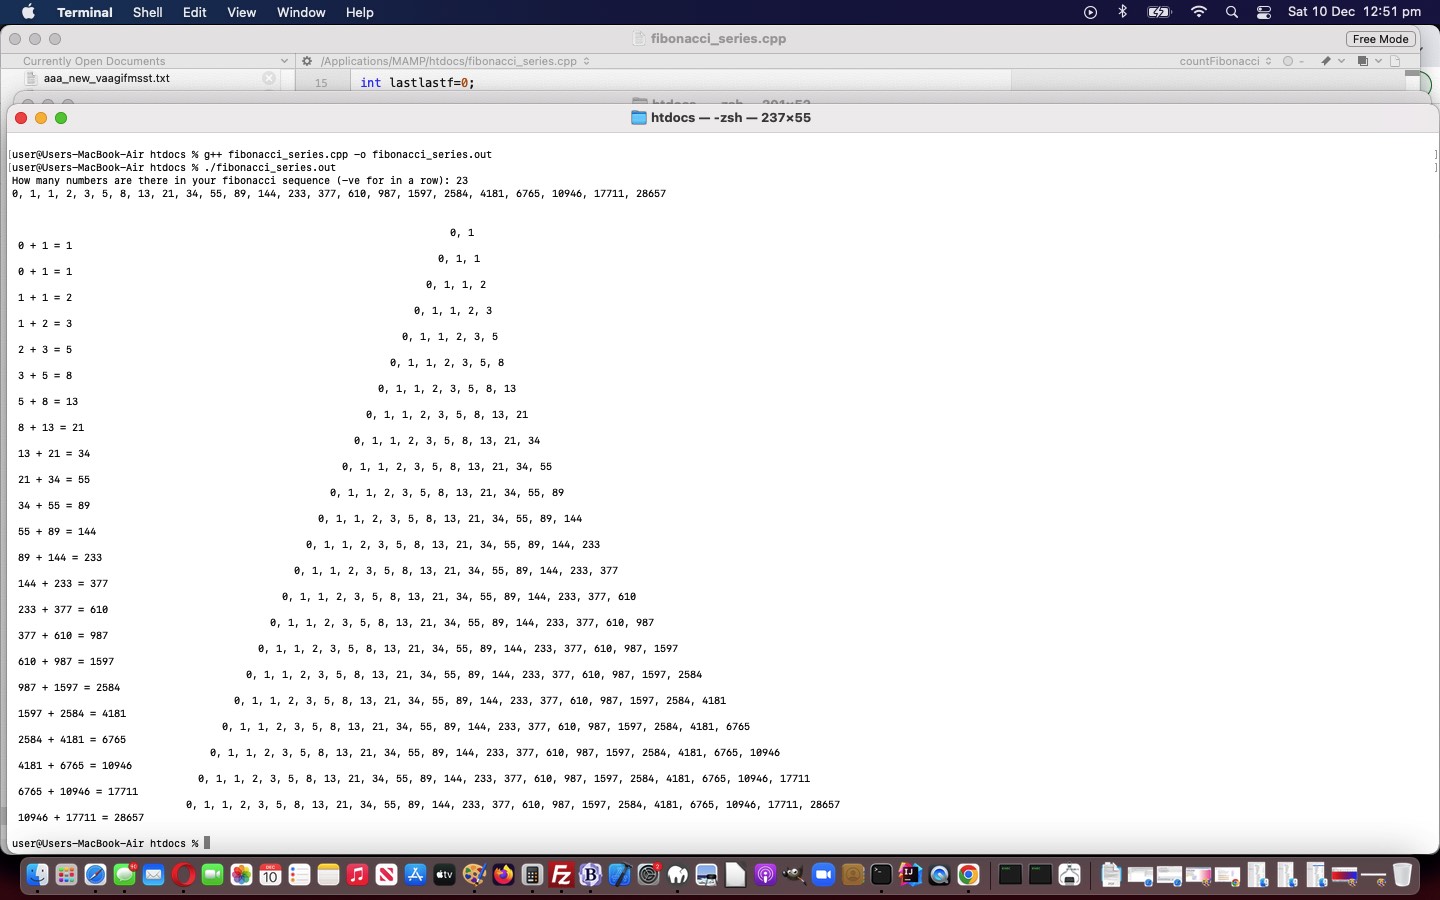Click the gear settings icon in BBEdit
Image resolution: width=1440 pixels, height=900 pixels.
[307, 61]
